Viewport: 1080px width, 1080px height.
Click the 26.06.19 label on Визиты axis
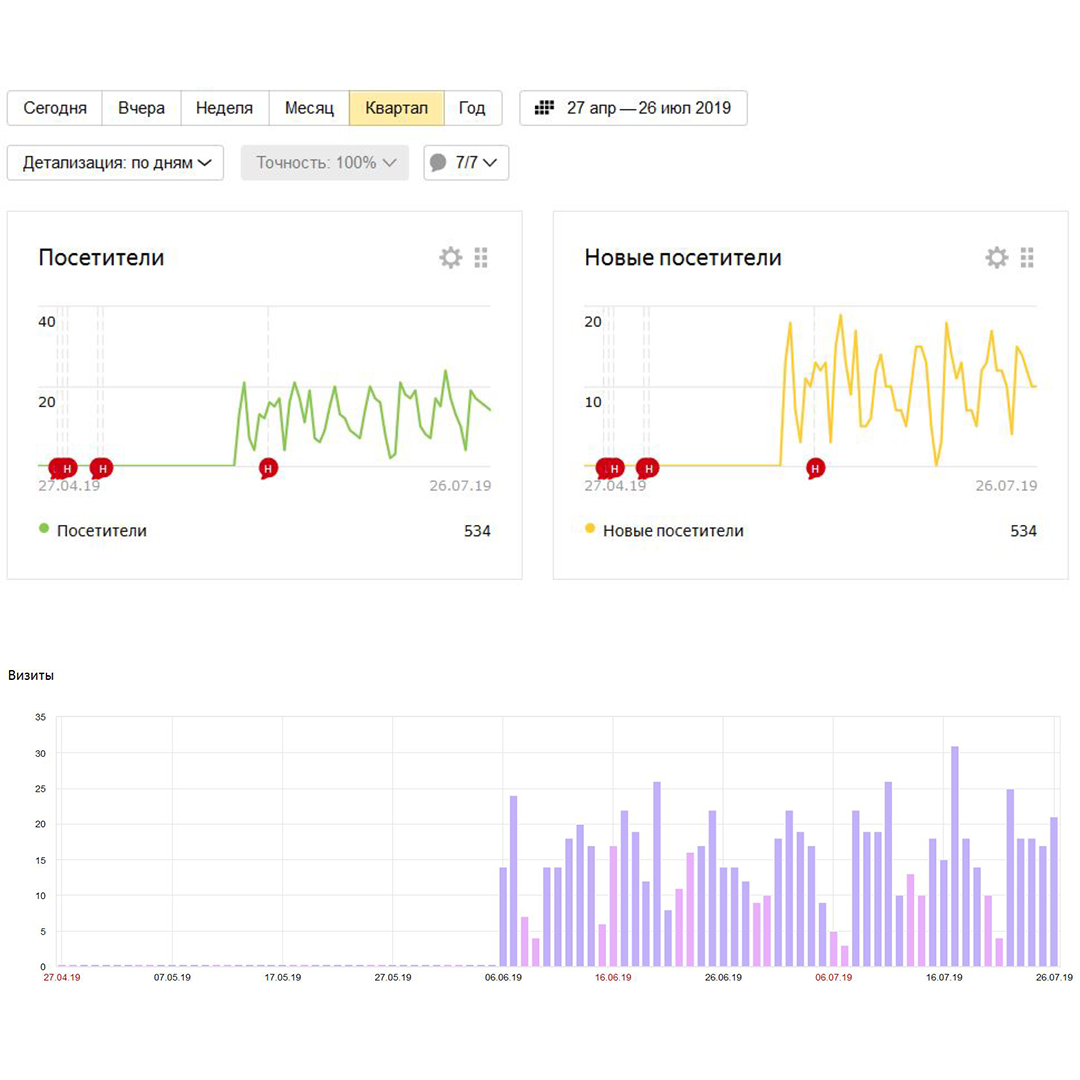coord(723,977)
